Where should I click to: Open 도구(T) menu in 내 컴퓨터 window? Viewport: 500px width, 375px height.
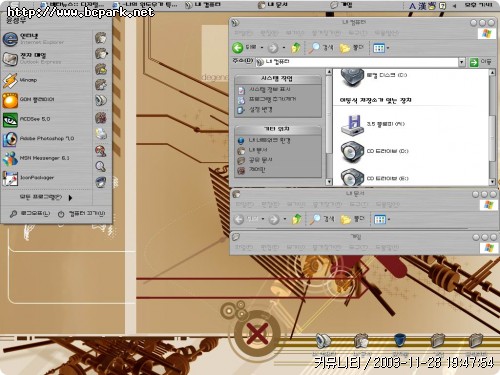(x=358, y=33)
